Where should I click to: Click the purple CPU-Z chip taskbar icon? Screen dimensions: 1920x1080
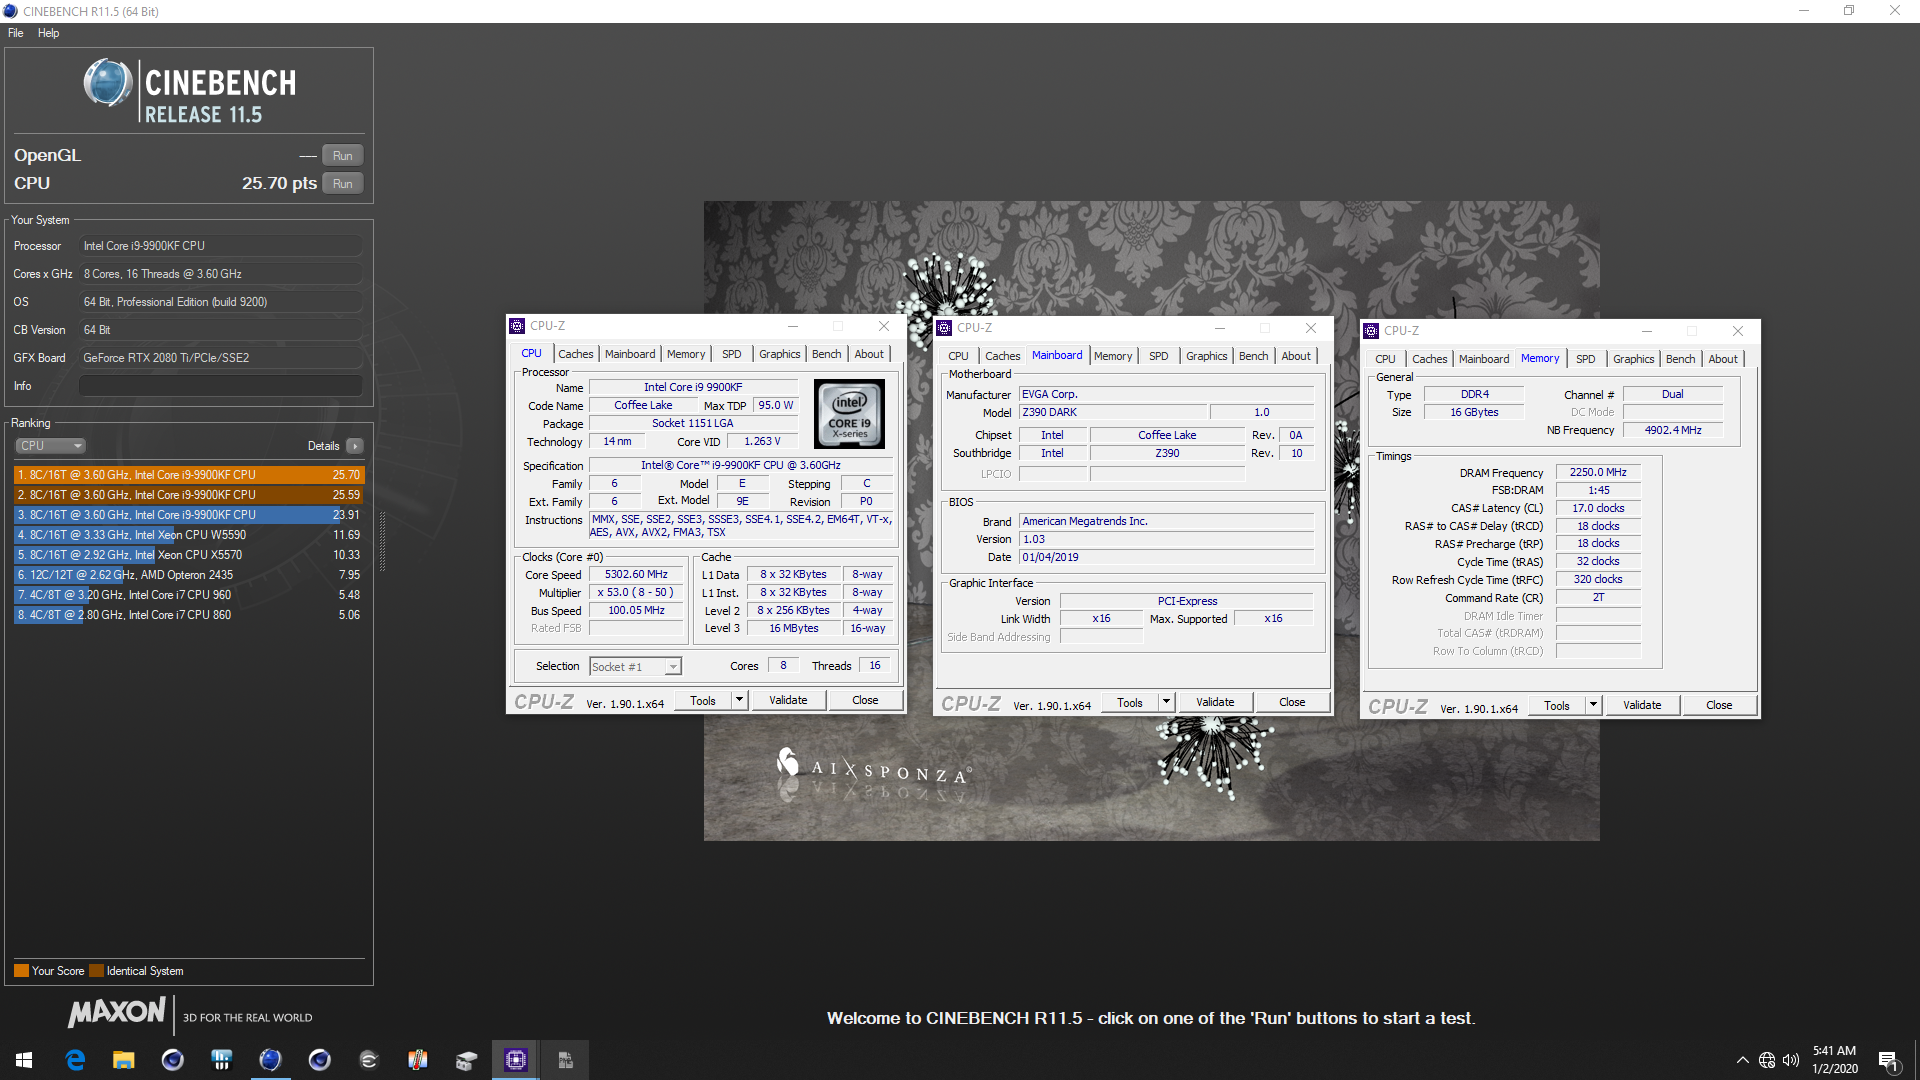click(516, 1060)
